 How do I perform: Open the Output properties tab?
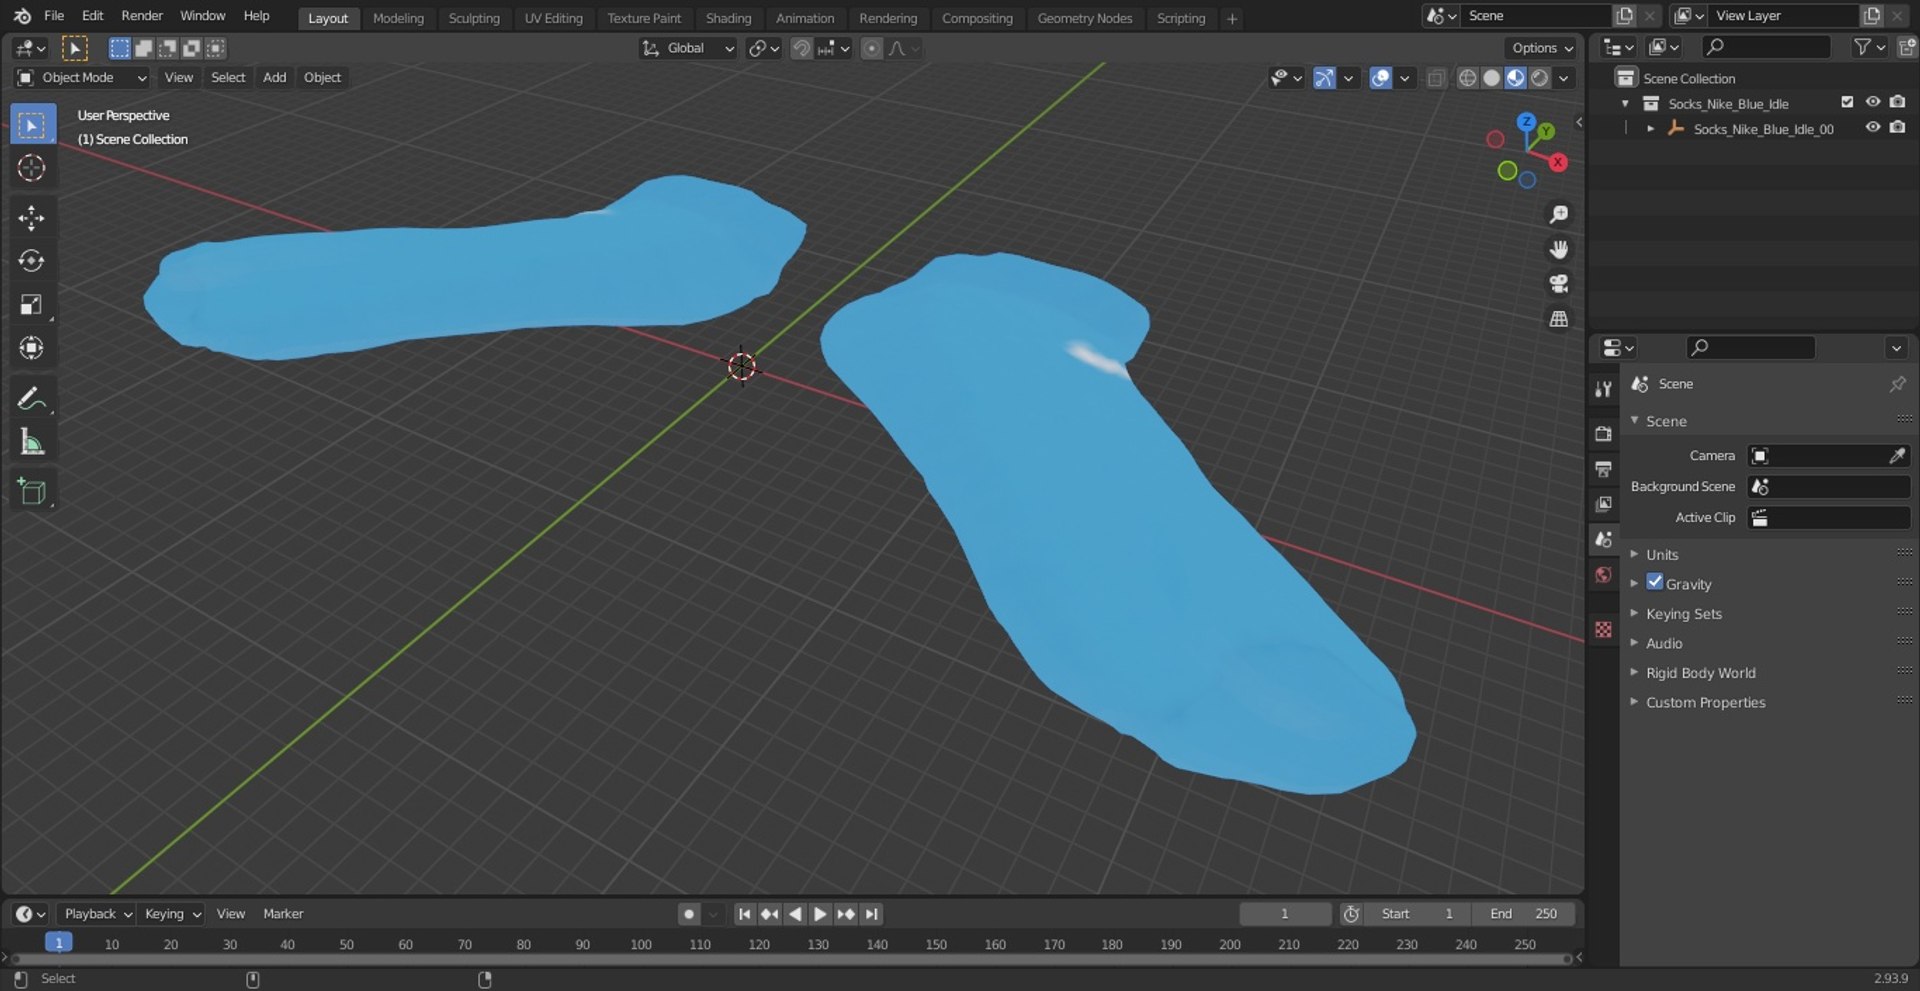point(1603,469)
